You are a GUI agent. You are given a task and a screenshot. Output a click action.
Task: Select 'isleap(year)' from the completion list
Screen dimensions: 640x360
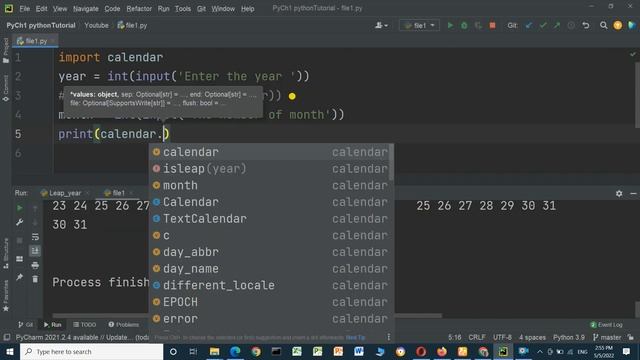point(269,169)
